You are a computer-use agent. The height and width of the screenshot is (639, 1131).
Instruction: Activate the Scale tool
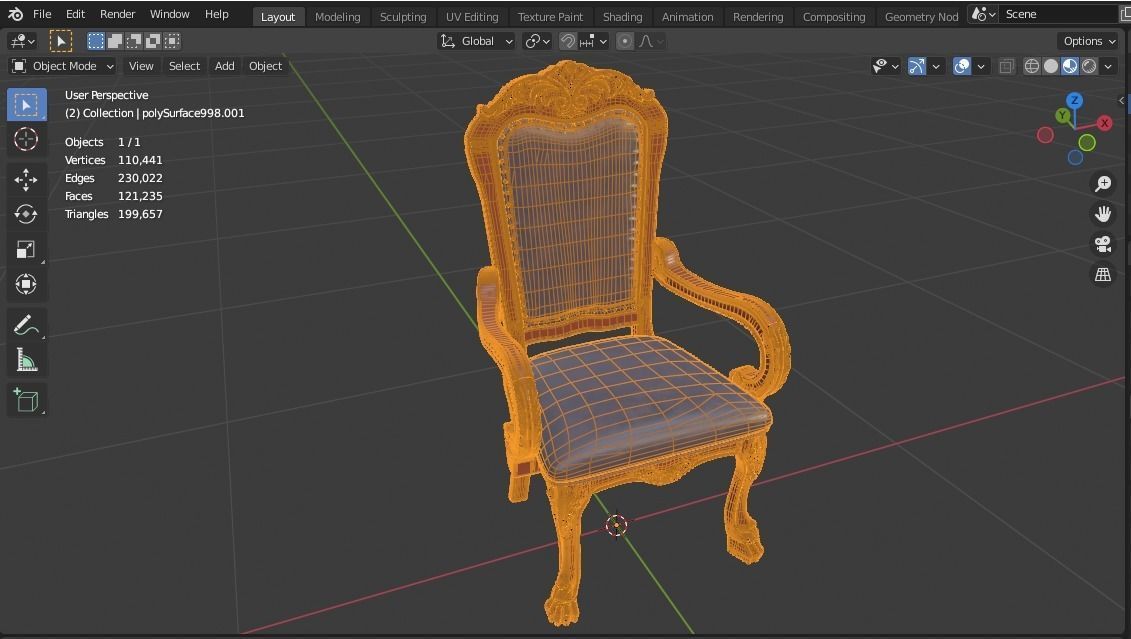(27, 250)
